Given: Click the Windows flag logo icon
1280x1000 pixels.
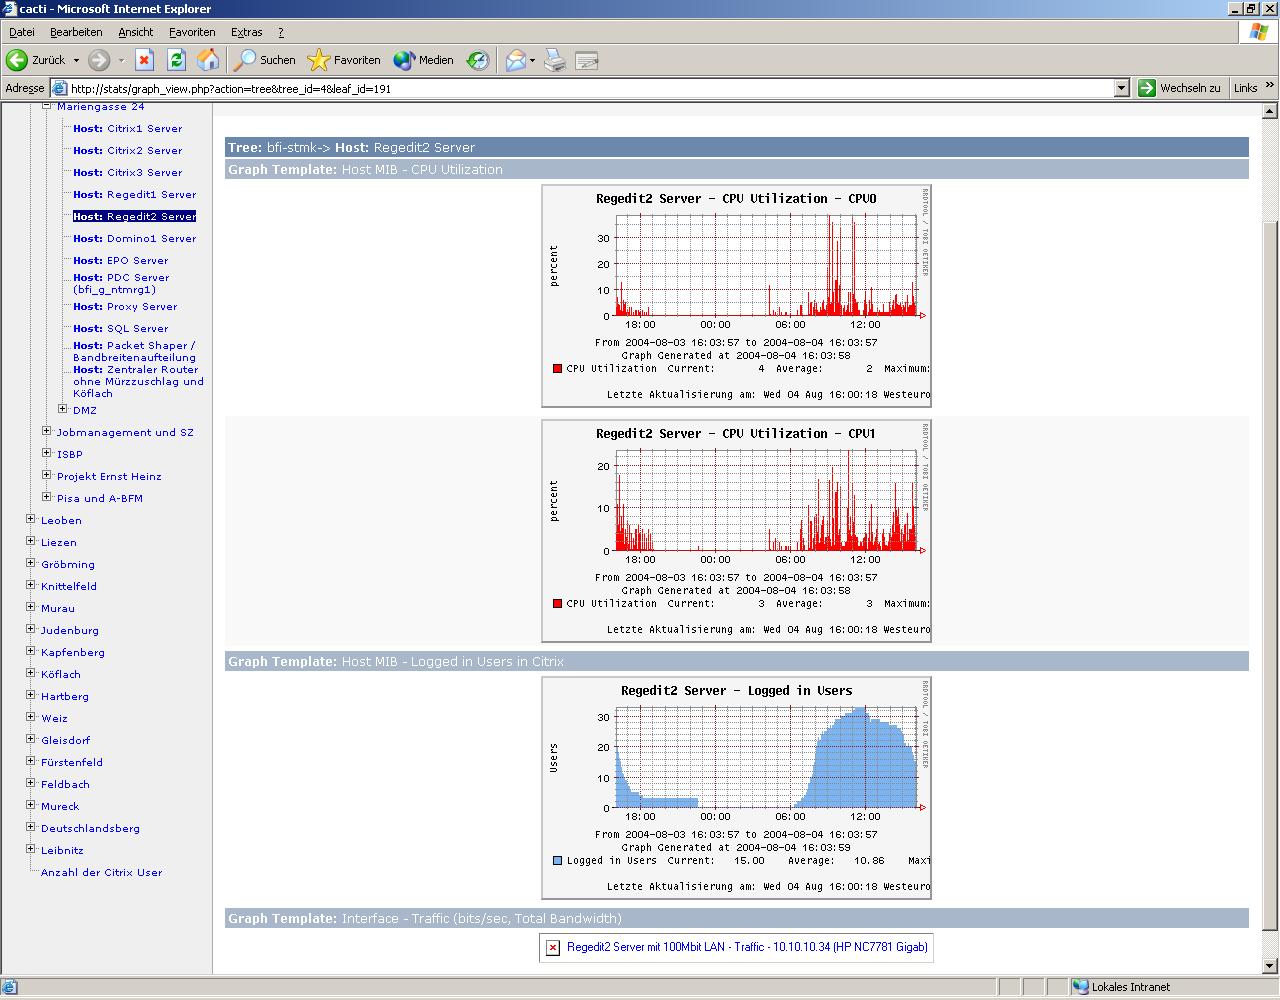Looking at the screenshot, I should tap(1258, 32).
